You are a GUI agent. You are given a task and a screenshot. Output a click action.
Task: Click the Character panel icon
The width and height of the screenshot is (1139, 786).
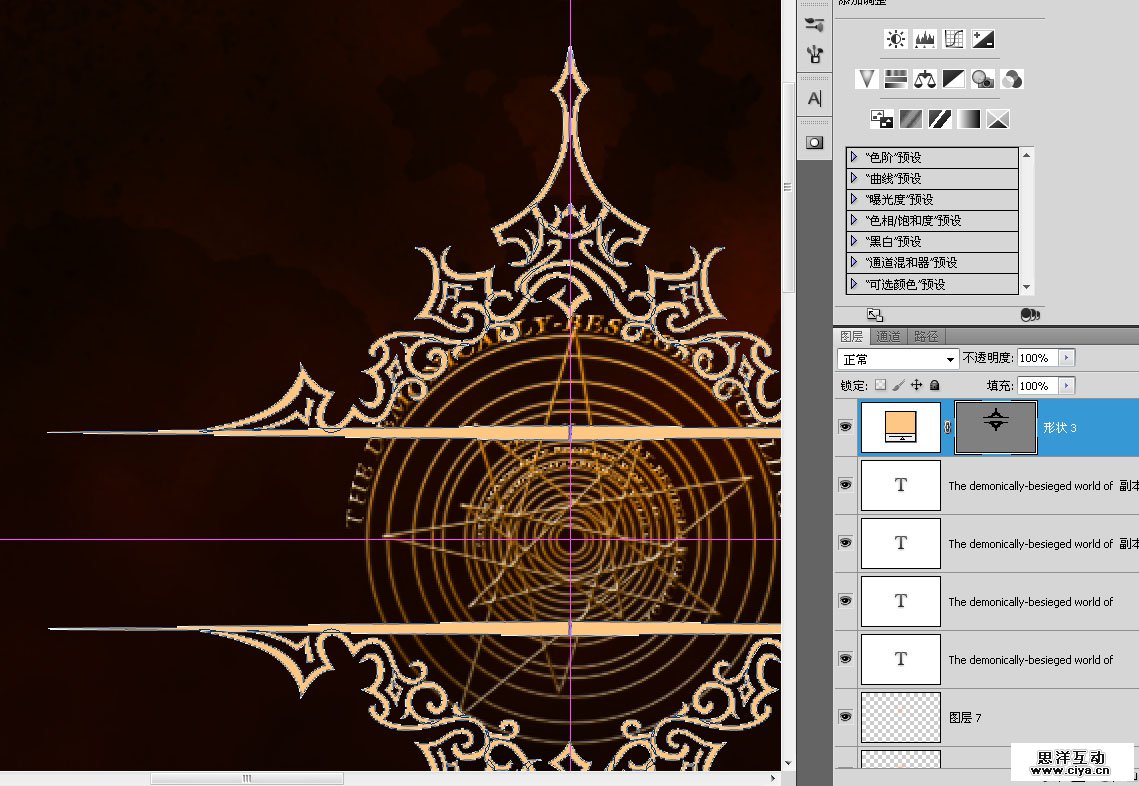815,98
